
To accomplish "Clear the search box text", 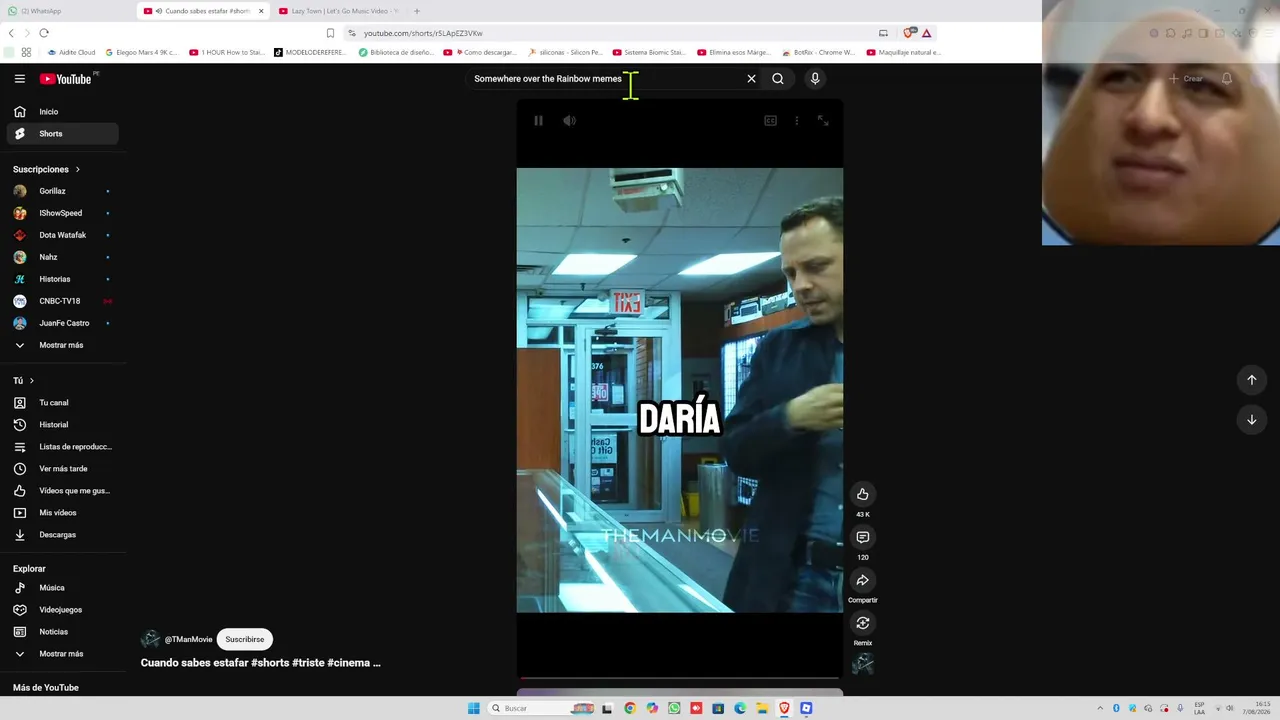I will [751, 79].
